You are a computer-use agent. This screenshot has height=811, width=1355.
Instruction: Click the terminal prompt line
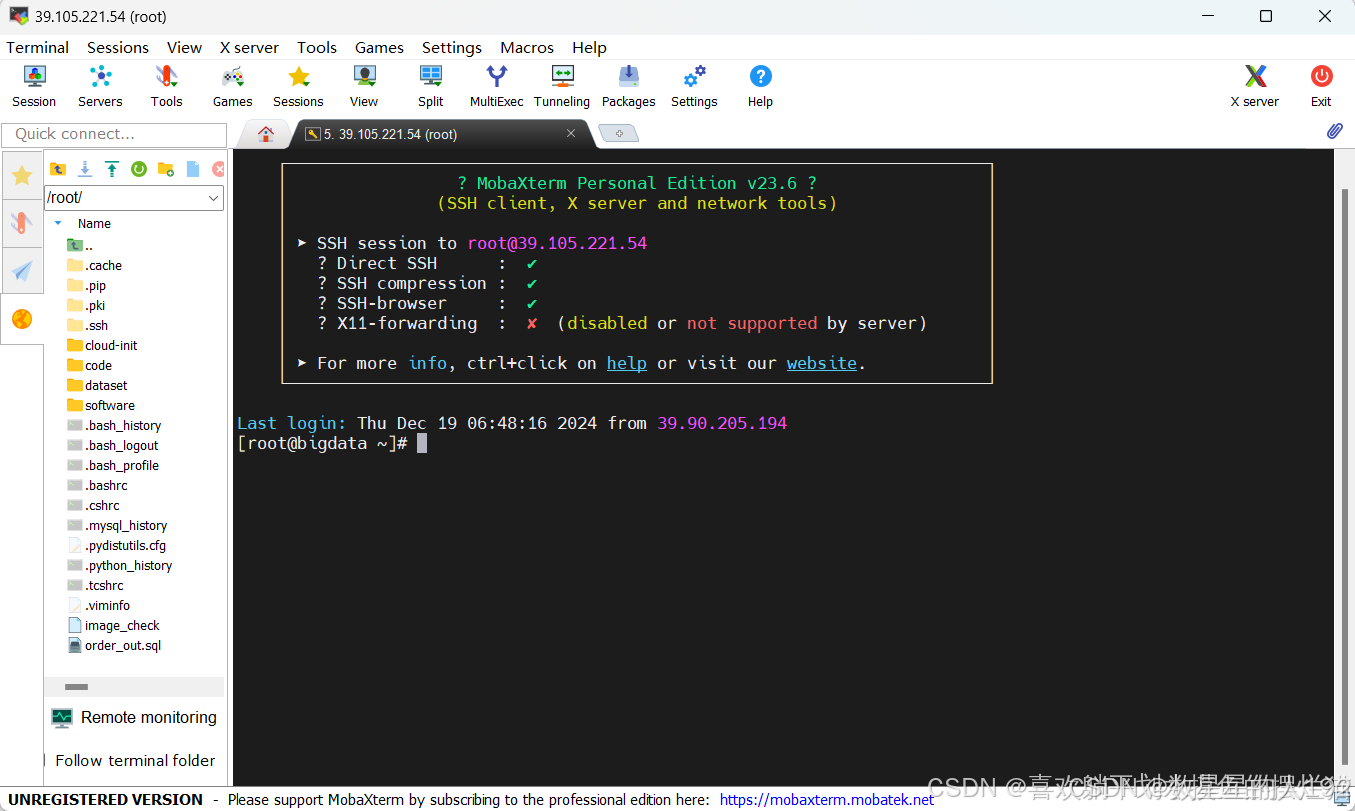(332, 443)
